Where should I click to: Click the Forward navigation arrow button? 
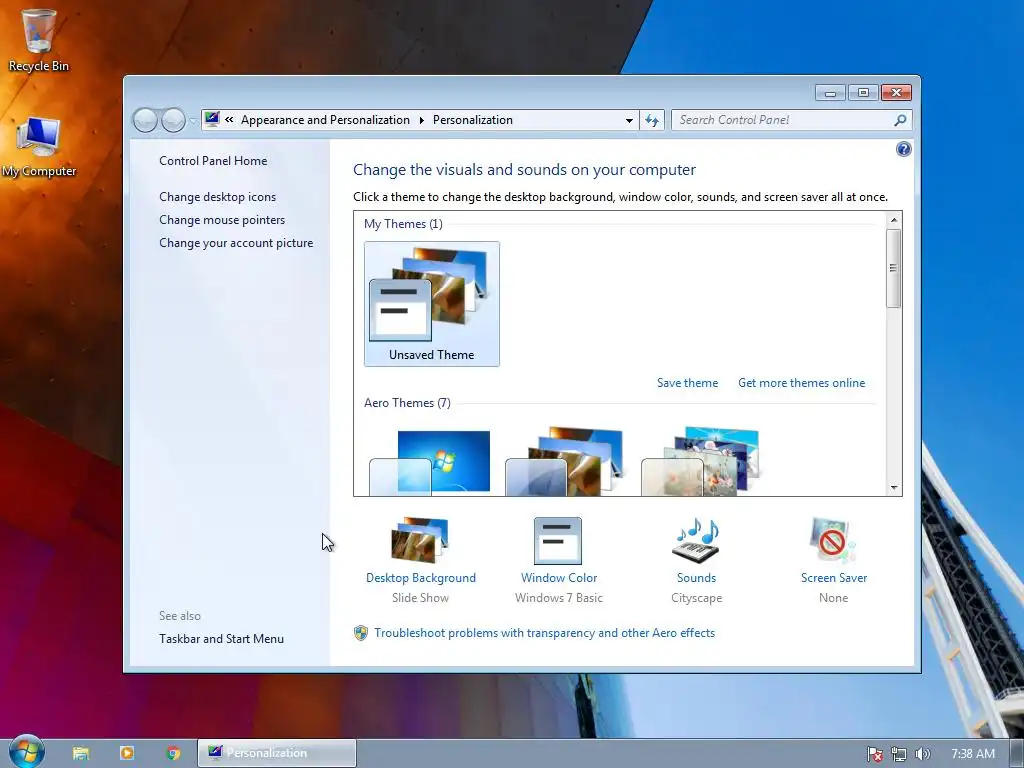pyautogui.click(x=173, y=120)
